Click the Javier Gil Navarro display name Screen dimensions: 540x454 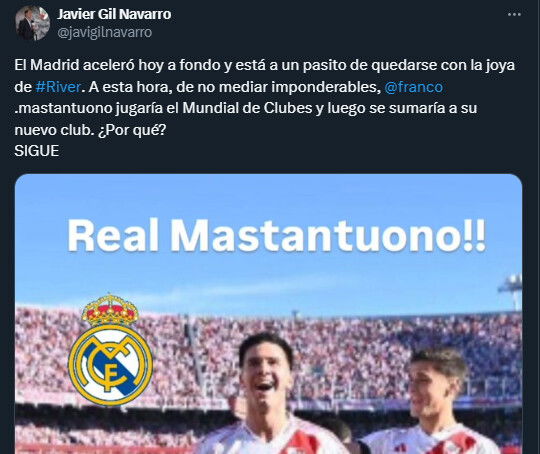pyautogui.click(x=114, y=14)
